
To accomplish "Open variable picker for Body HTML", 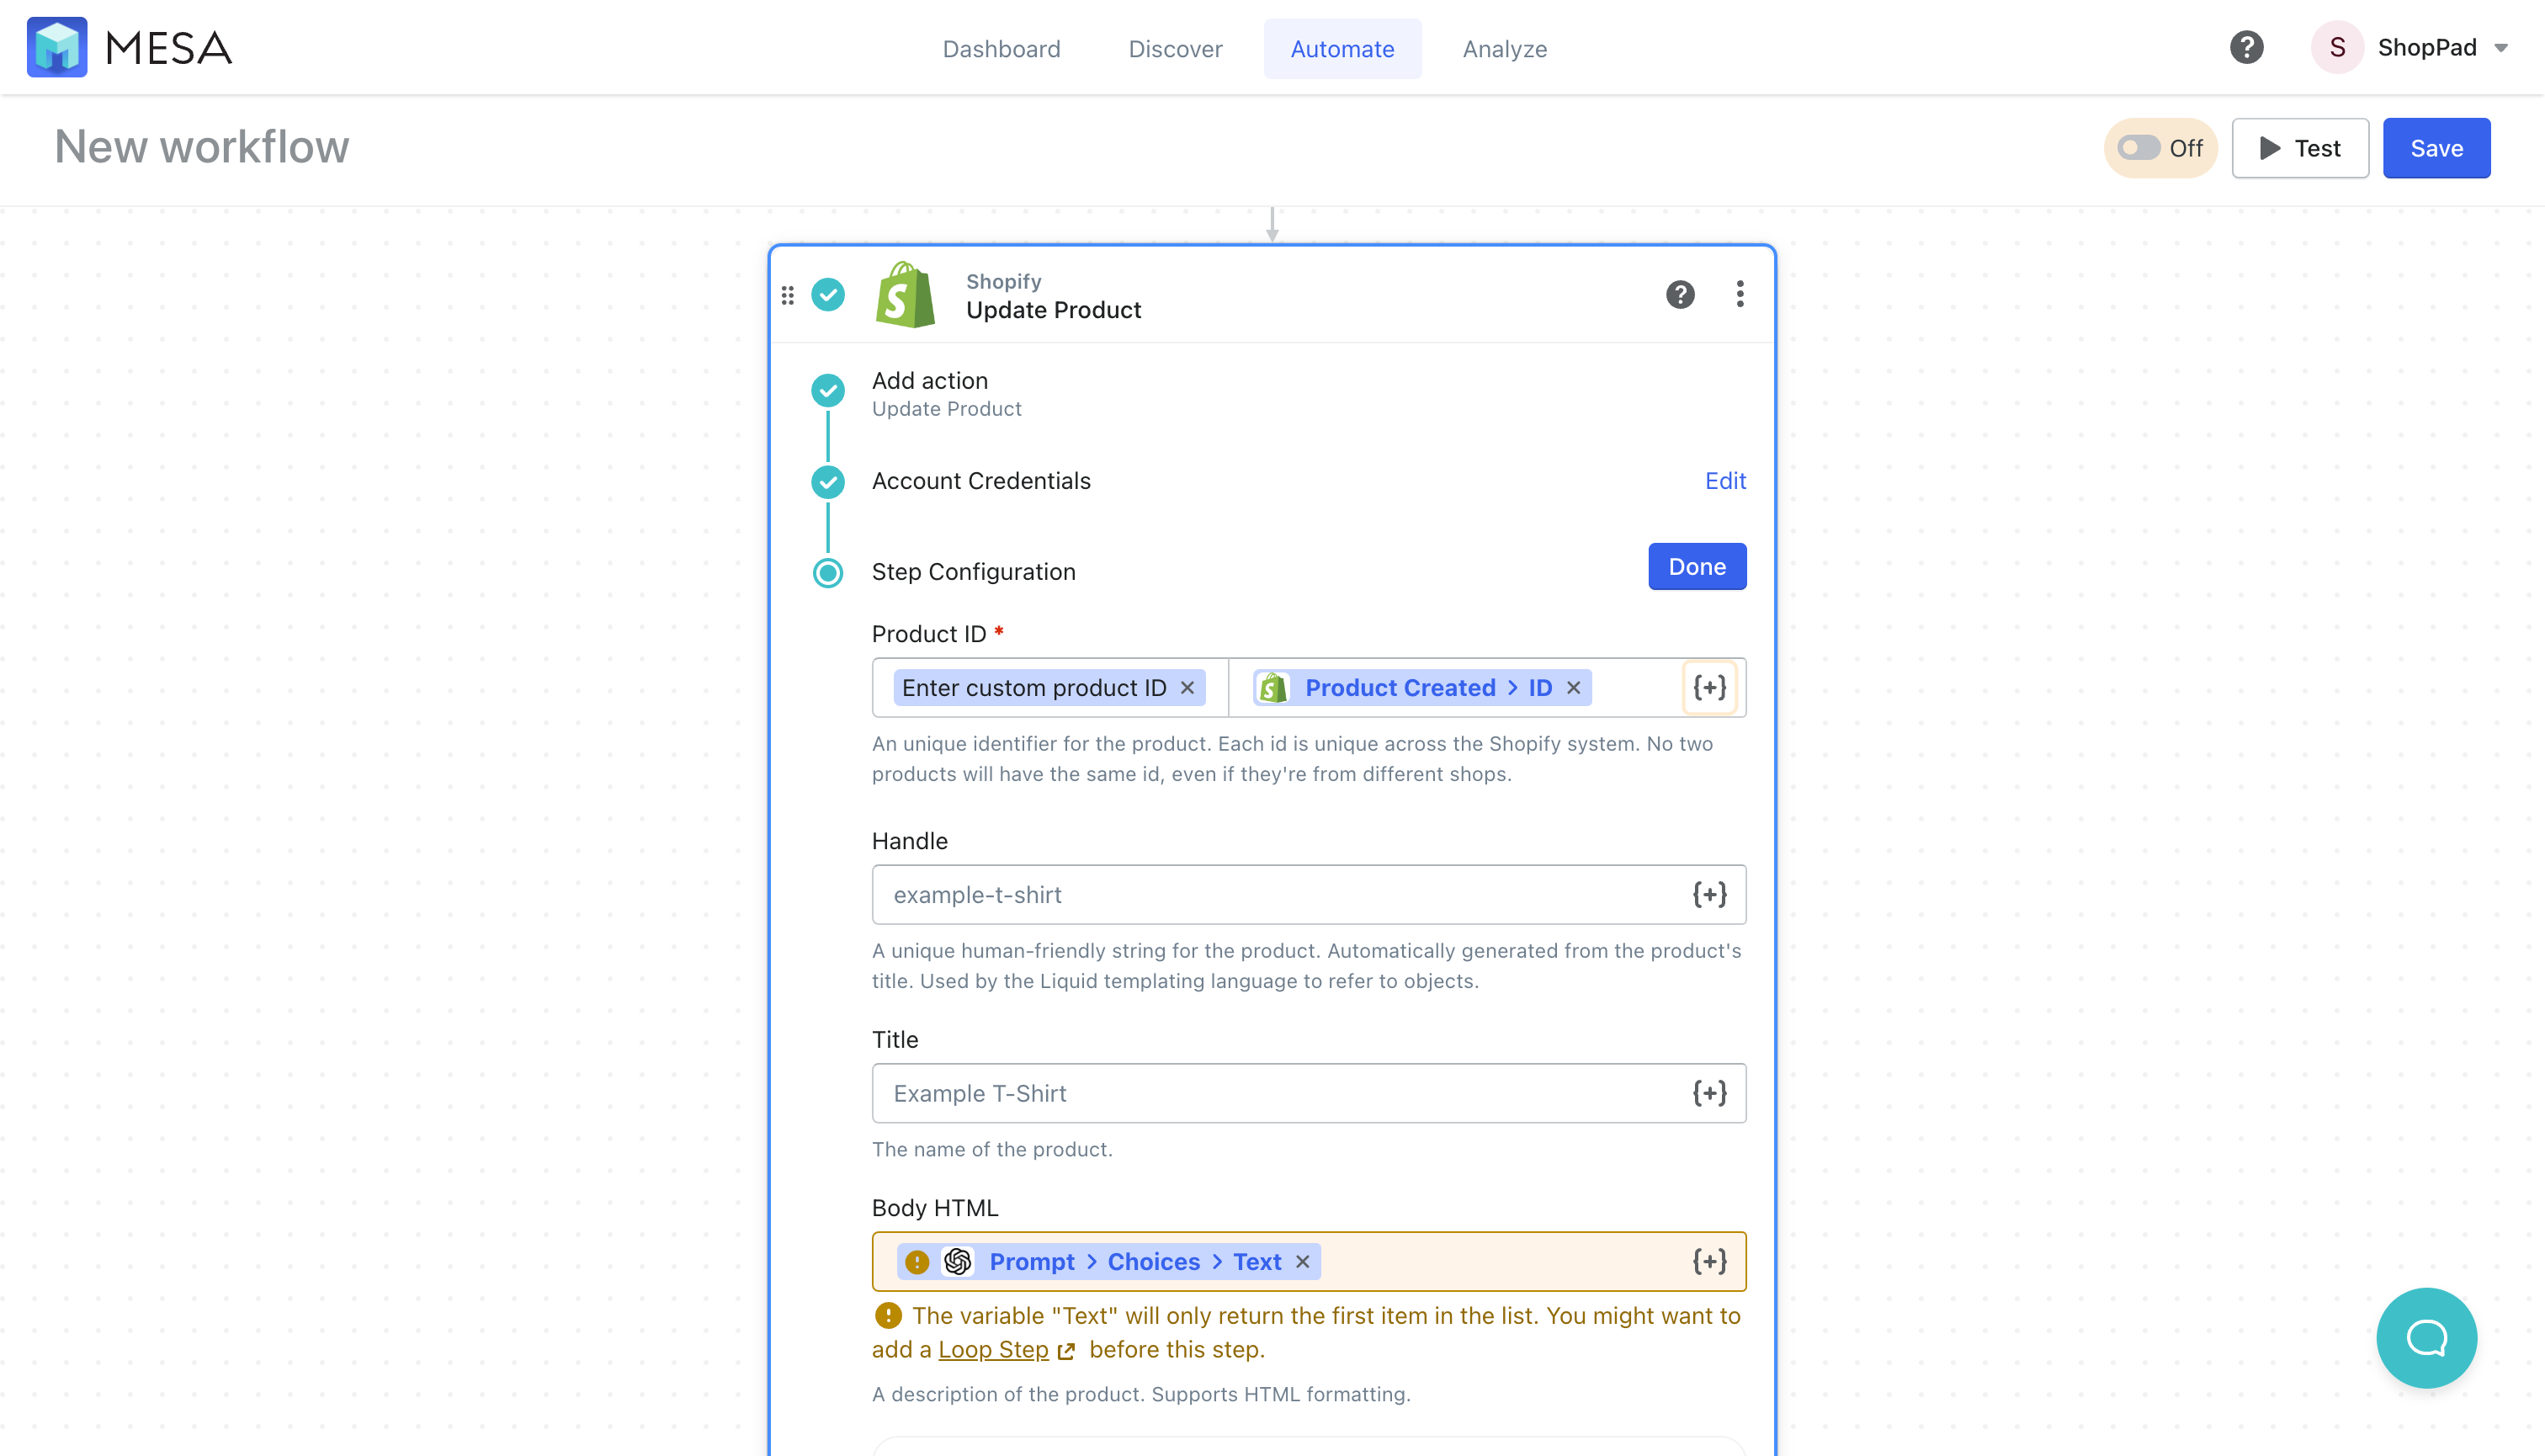I will tap(1710, 1262).
